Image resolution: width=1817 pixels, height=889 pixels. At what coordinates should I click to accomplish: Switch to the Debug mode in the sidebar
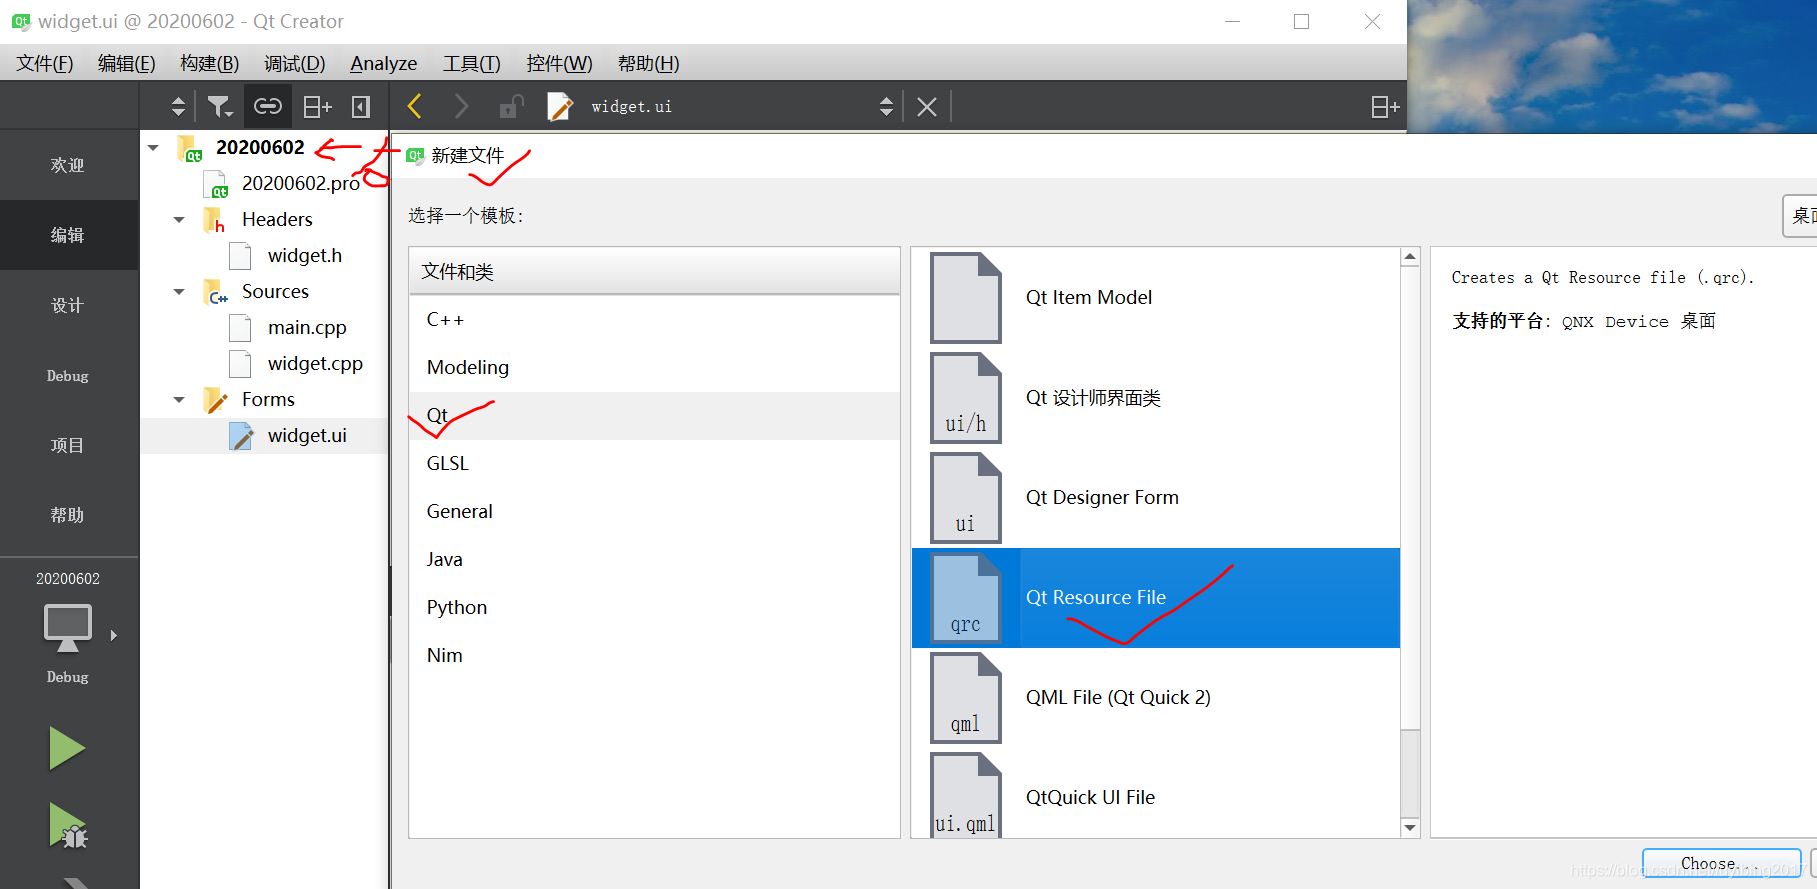point(68,376)
